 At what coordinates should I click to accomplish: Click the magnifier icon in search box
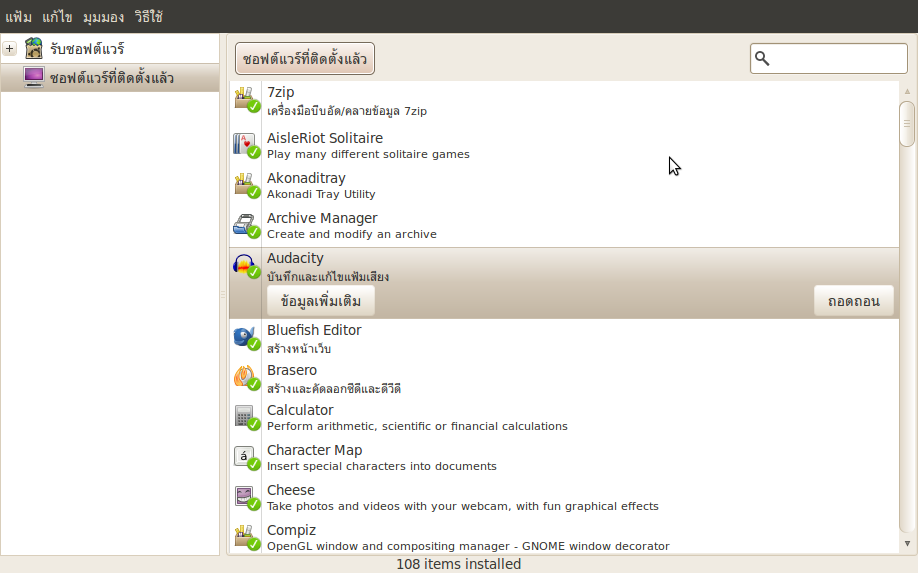[762, 58]
